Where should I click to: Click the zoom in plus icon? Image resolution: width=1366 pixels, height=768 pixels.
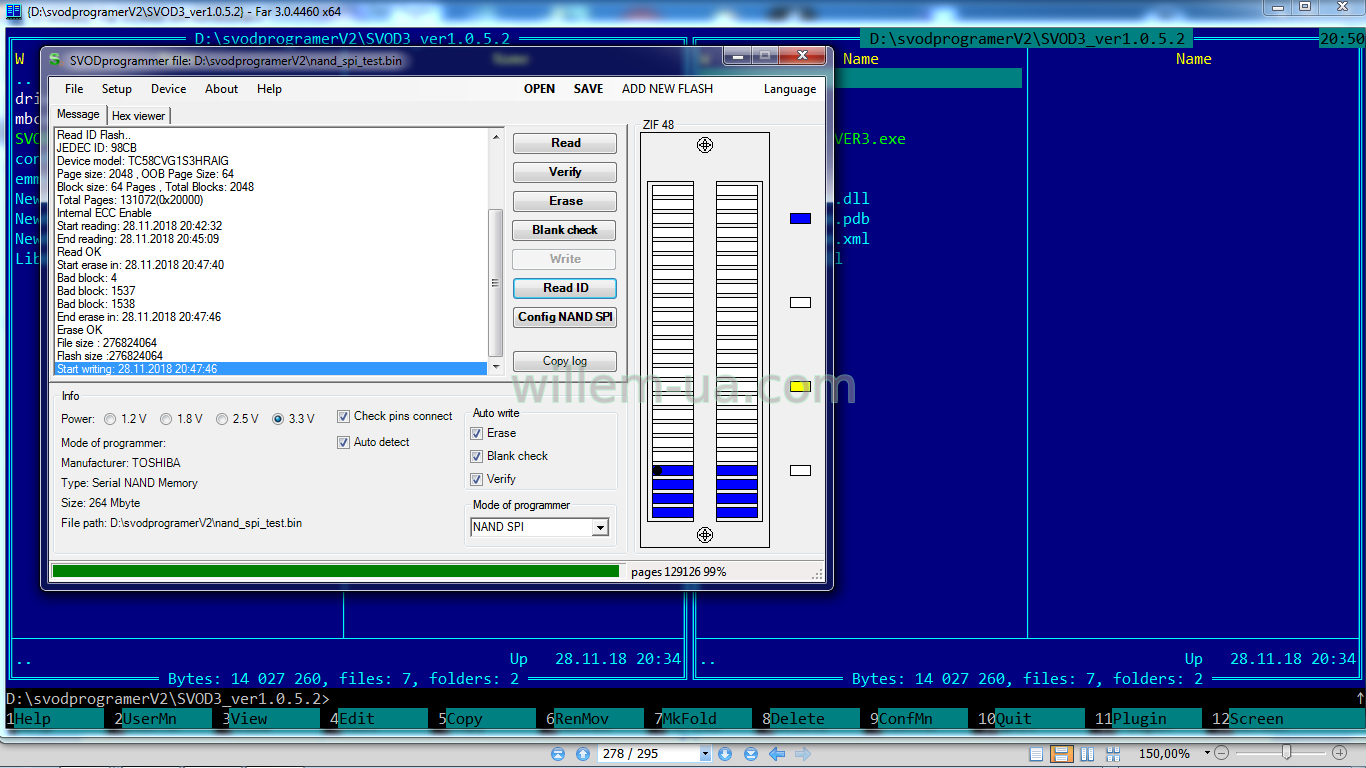click(1340, 753)
